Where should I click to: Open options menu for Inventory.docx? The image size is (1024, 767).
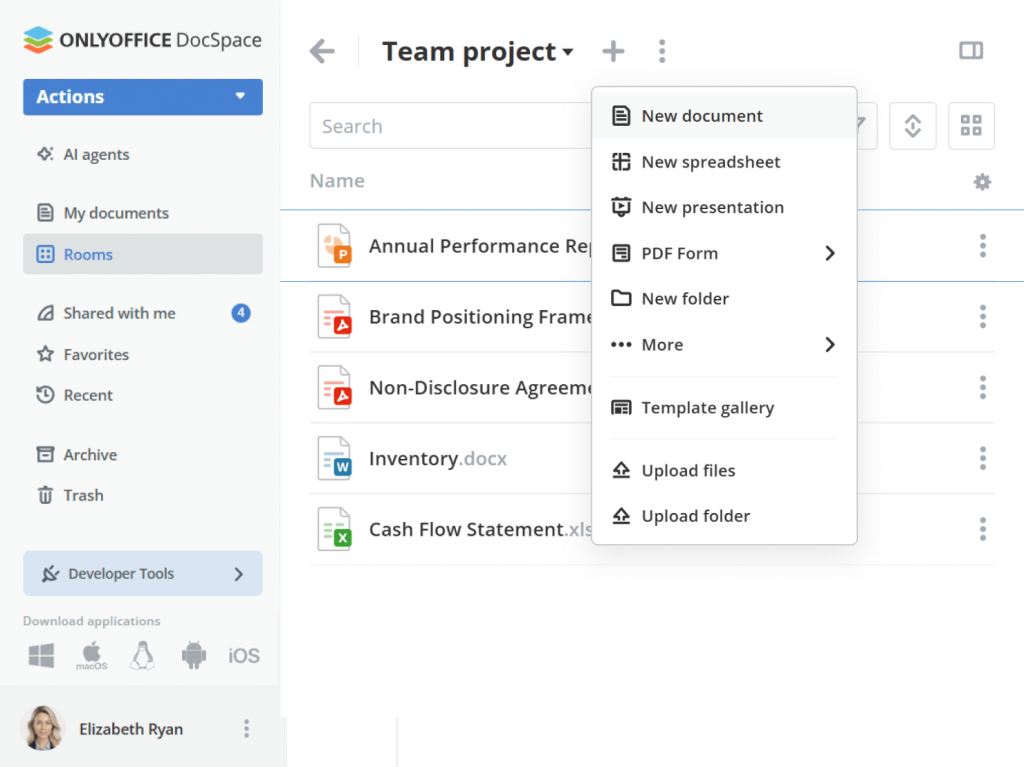(x=982, y=459)
